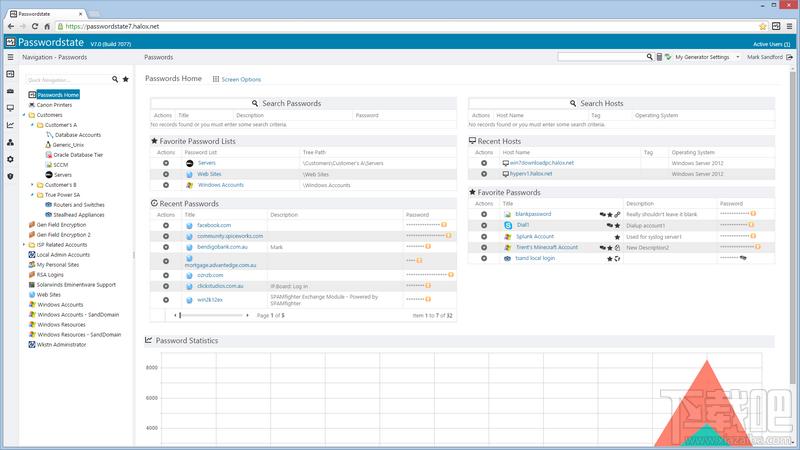Copy the facebook.com password to clipboard
800x450 pixels.
(444, 224)
